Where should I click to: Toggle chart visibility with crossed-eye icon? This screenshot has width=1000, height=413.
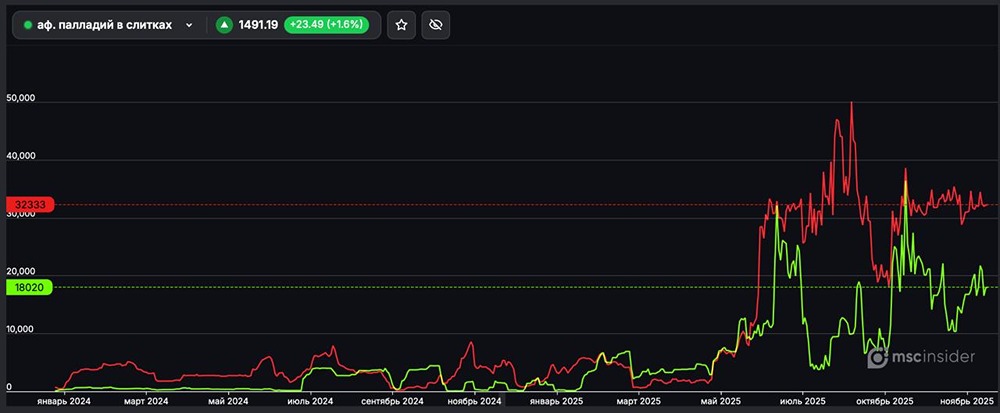pos(436,25)
